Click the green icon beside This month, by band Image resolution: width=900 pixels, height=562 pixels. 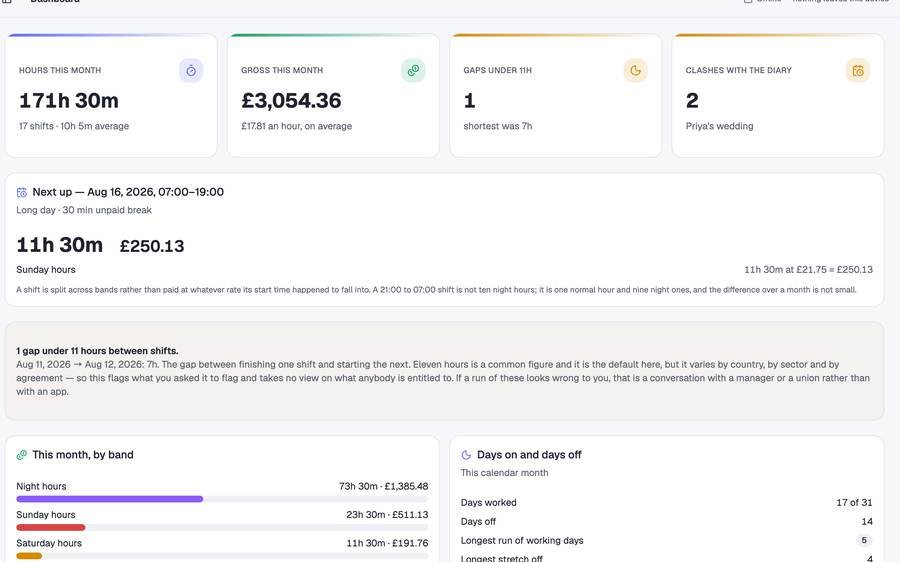22,455
